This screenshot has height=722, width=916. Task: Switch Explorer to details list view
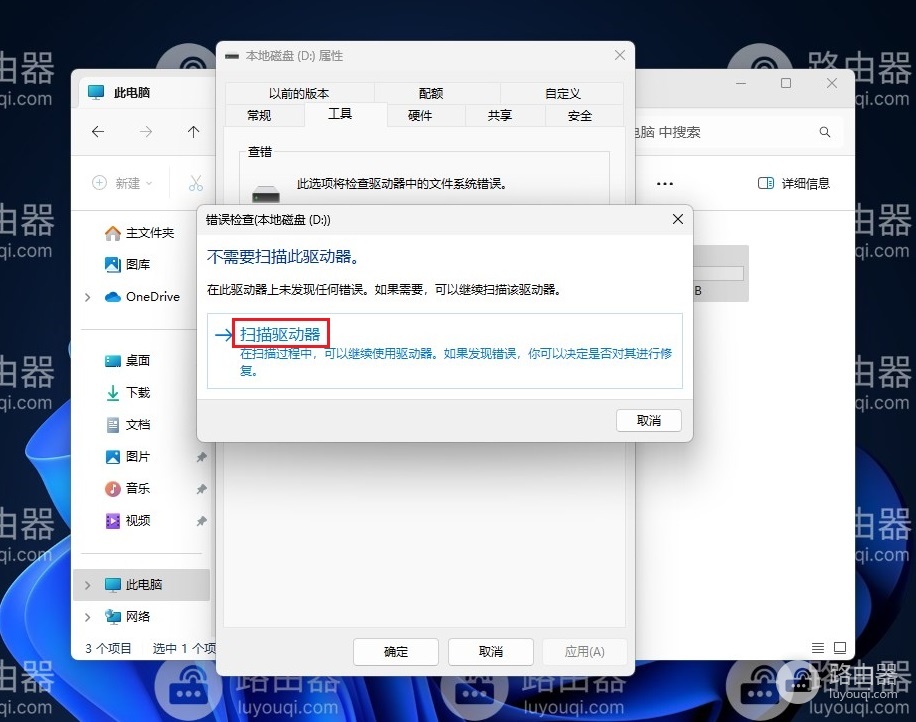point(818,647)
